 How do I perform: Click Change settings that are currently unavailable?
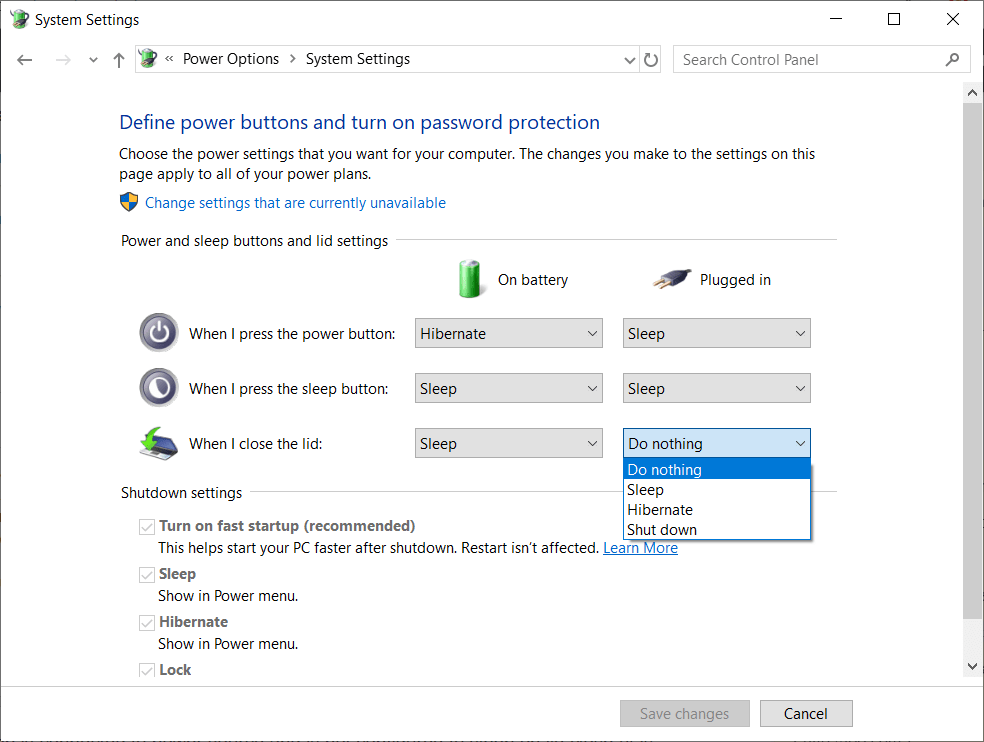pos(294,202)
